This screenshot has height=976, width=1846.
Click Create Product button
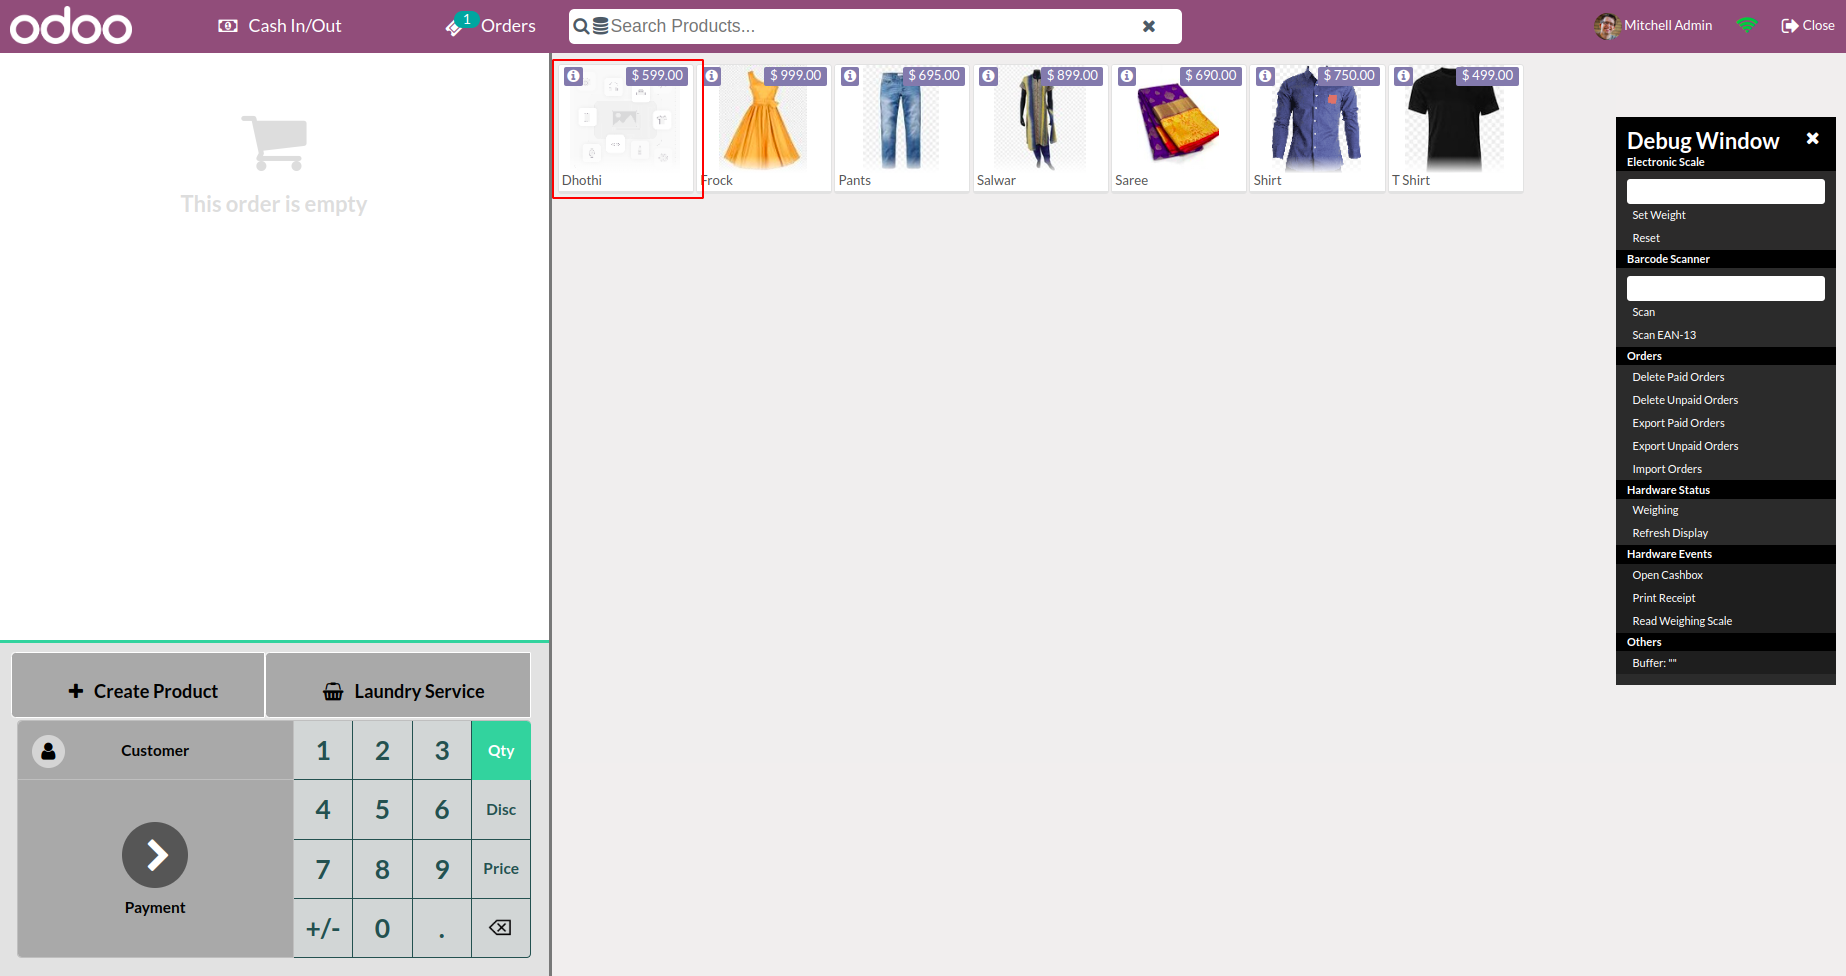(x=138, y=685)
